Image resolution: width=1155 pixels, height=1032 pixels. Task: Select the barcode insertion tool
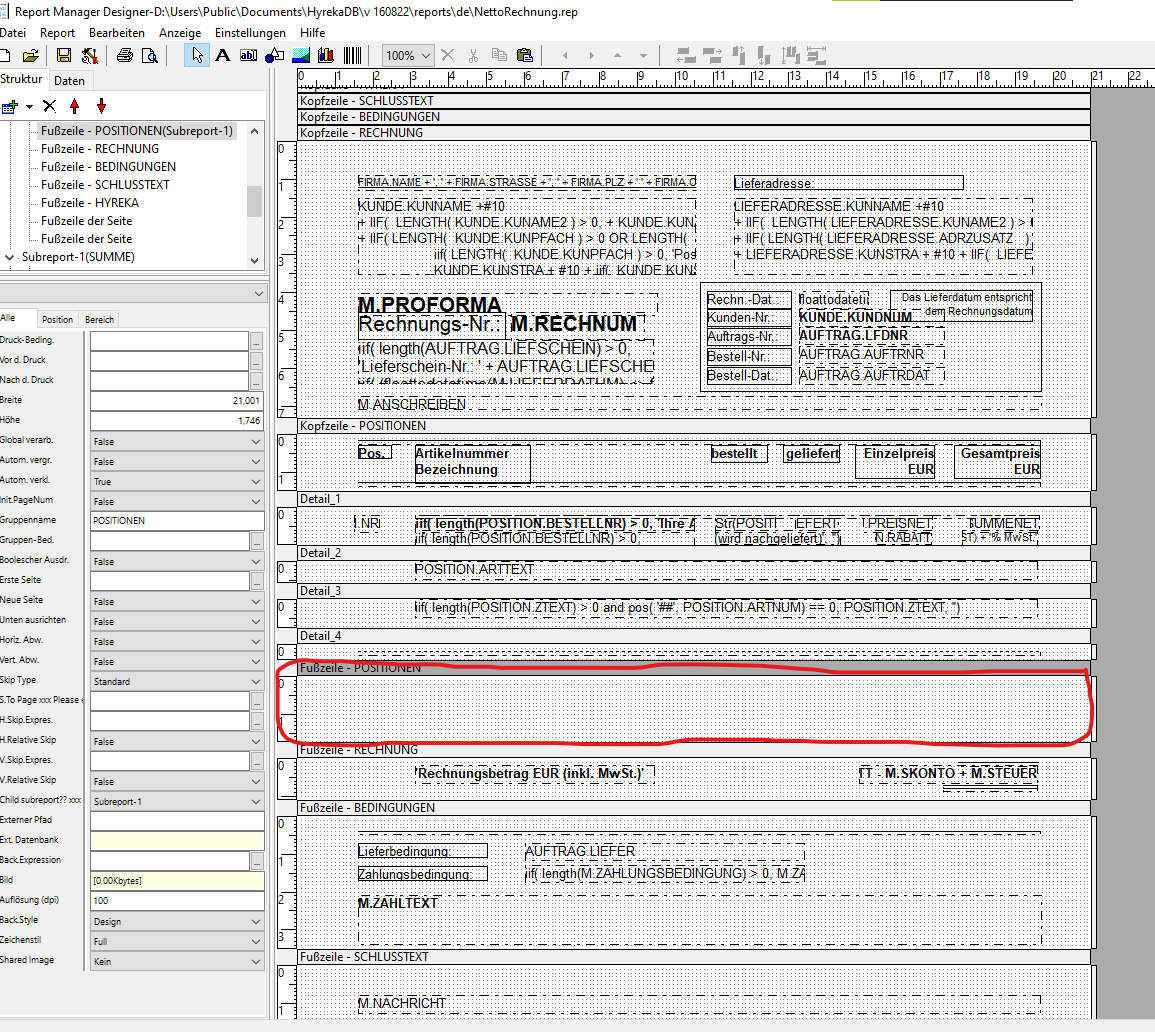click(353, 55)
